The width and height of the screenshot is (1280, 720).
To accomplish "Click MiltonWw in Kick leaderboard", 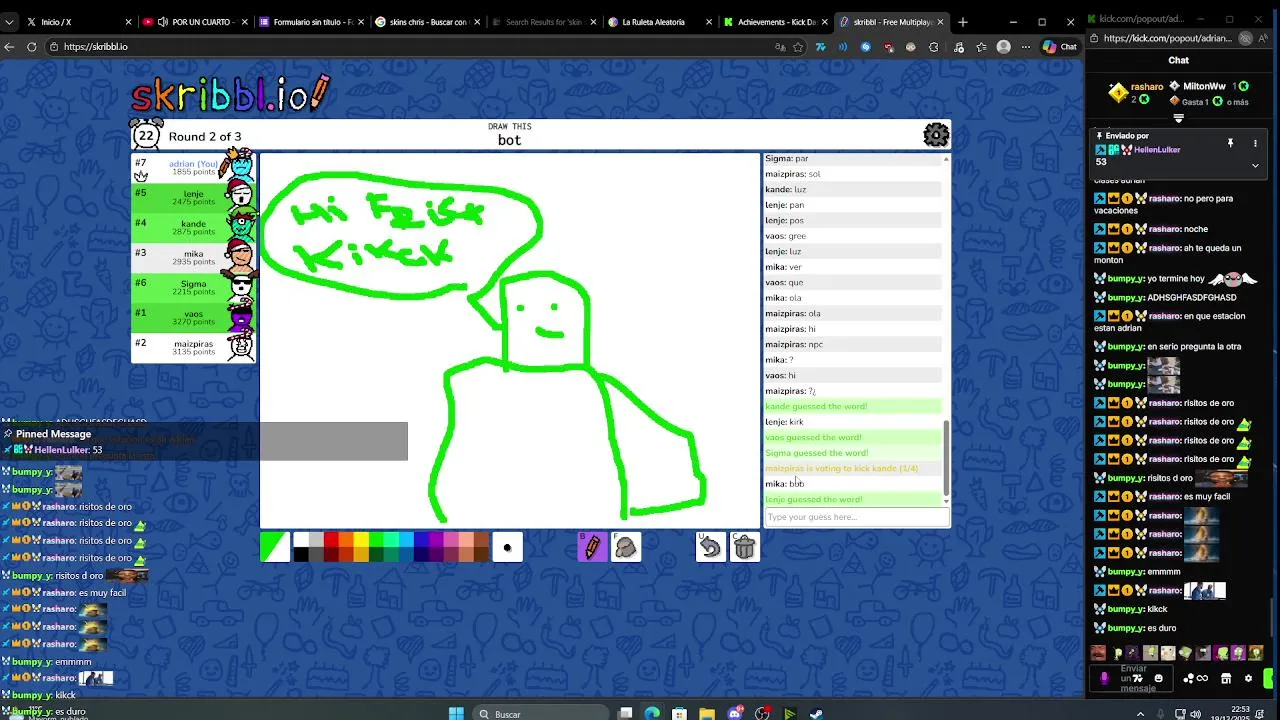I will click(x=1204, y=87).
